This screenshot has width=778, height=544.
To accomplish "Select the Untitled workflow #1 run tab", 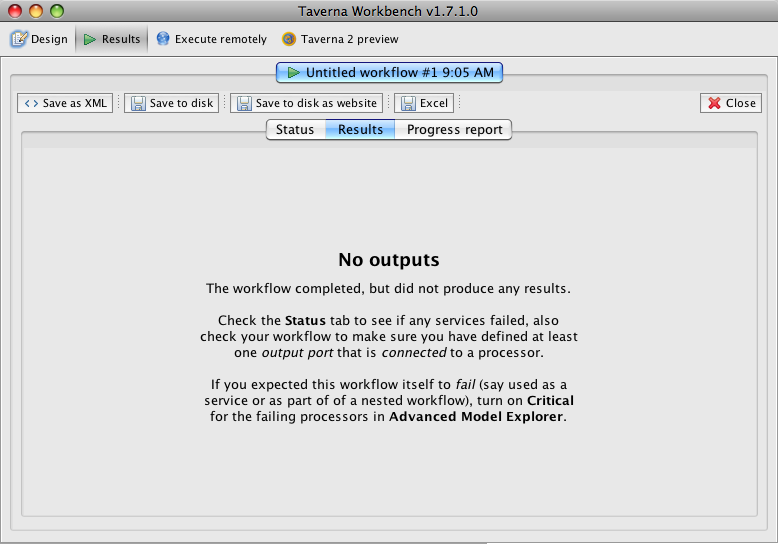I will point(389,72).
